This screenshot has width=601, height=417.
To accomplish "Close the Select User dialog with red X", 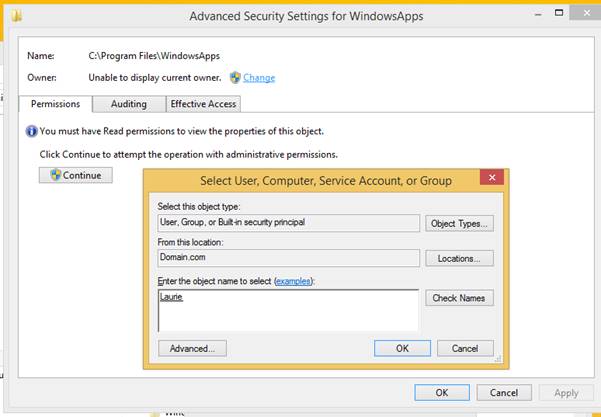I will 492,177.
